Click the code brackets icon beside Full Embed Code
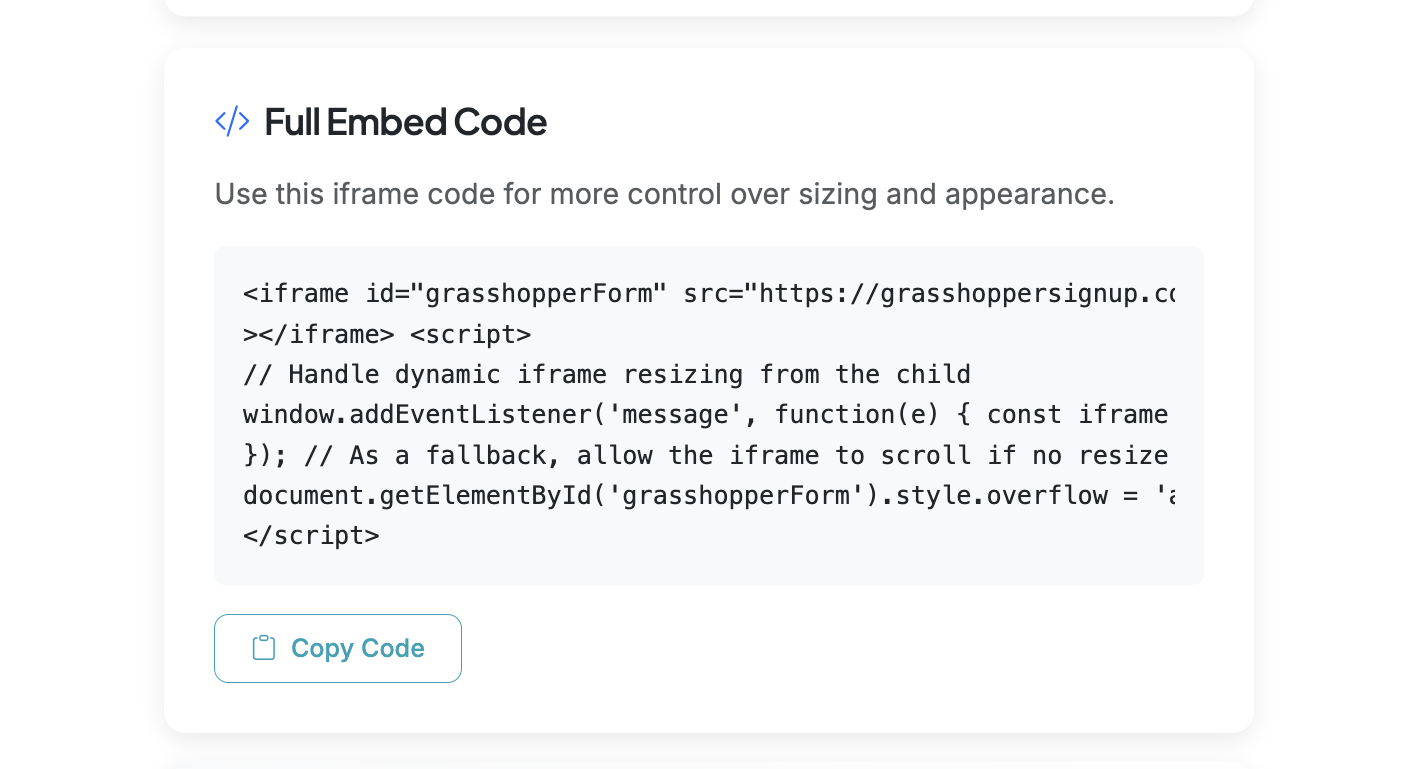Screen dimensions: 1420x769 231,121
